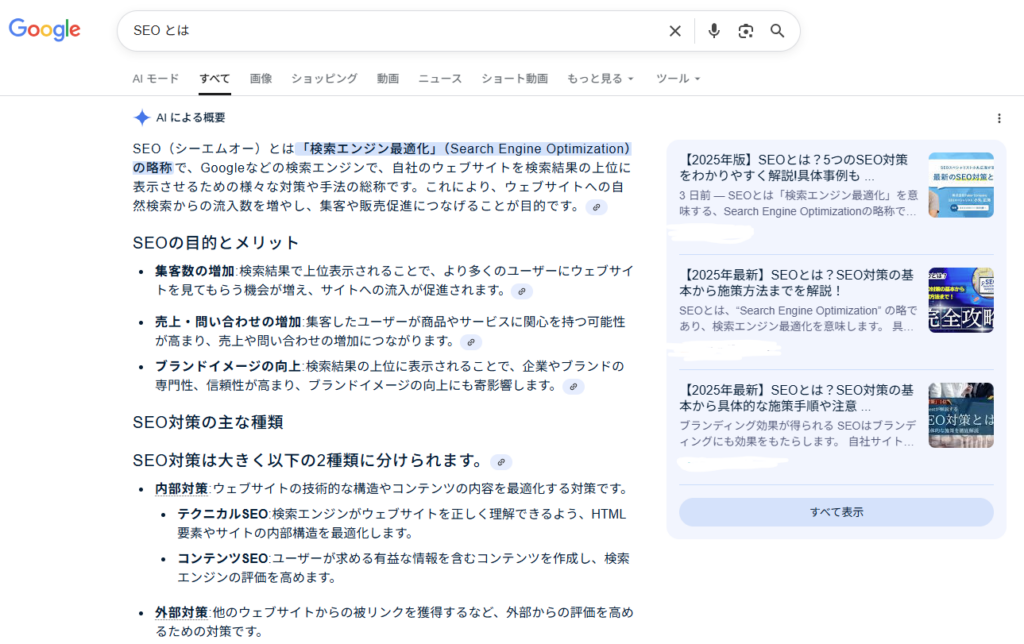Expand the もっと見る dropdown
This screenshot has height=644, width=1024.
(600, 78)
